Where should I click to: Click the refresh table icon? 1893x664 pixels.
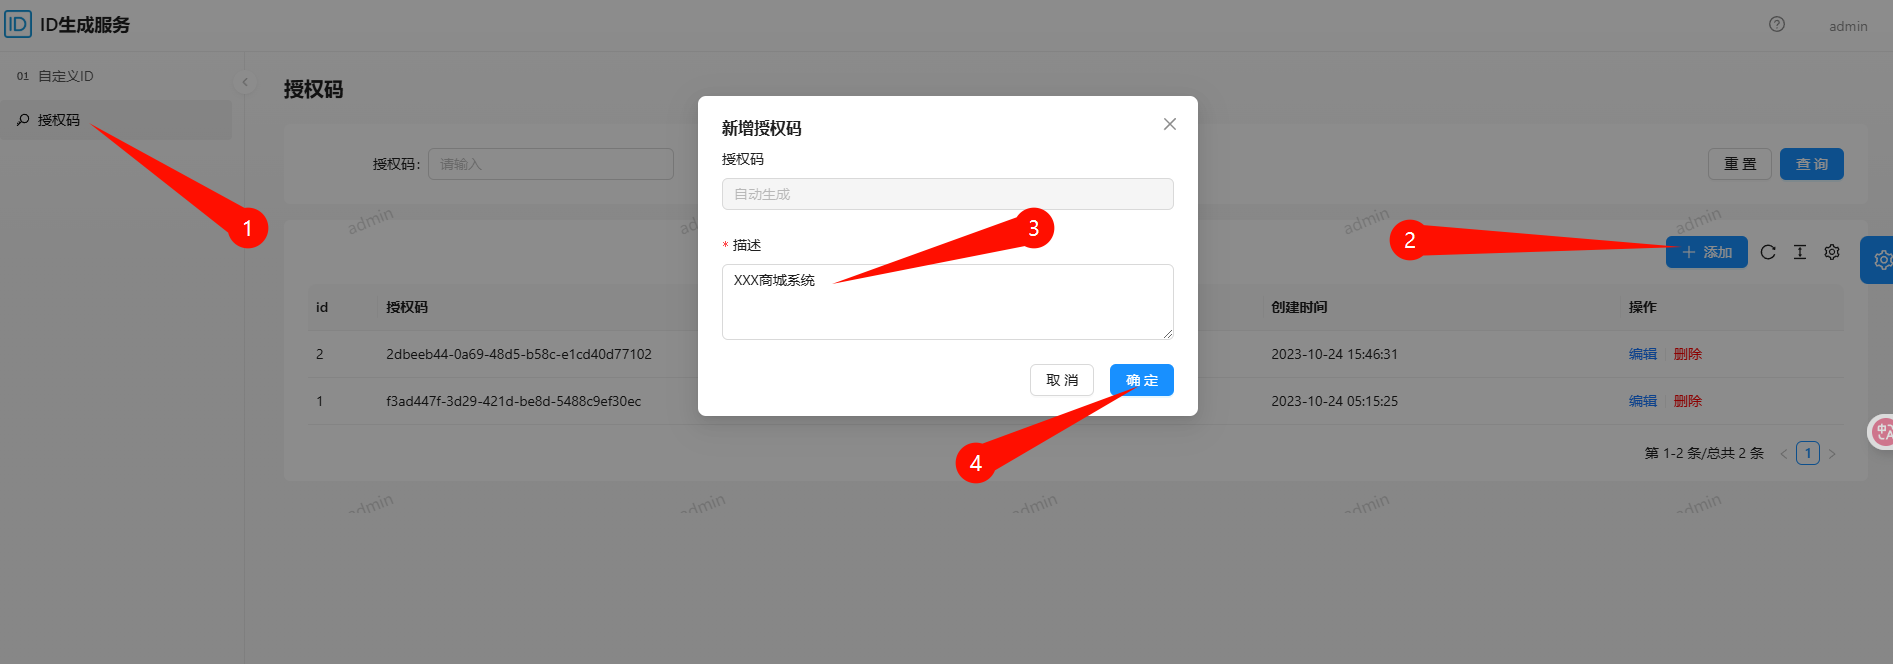click(1768, 252)
